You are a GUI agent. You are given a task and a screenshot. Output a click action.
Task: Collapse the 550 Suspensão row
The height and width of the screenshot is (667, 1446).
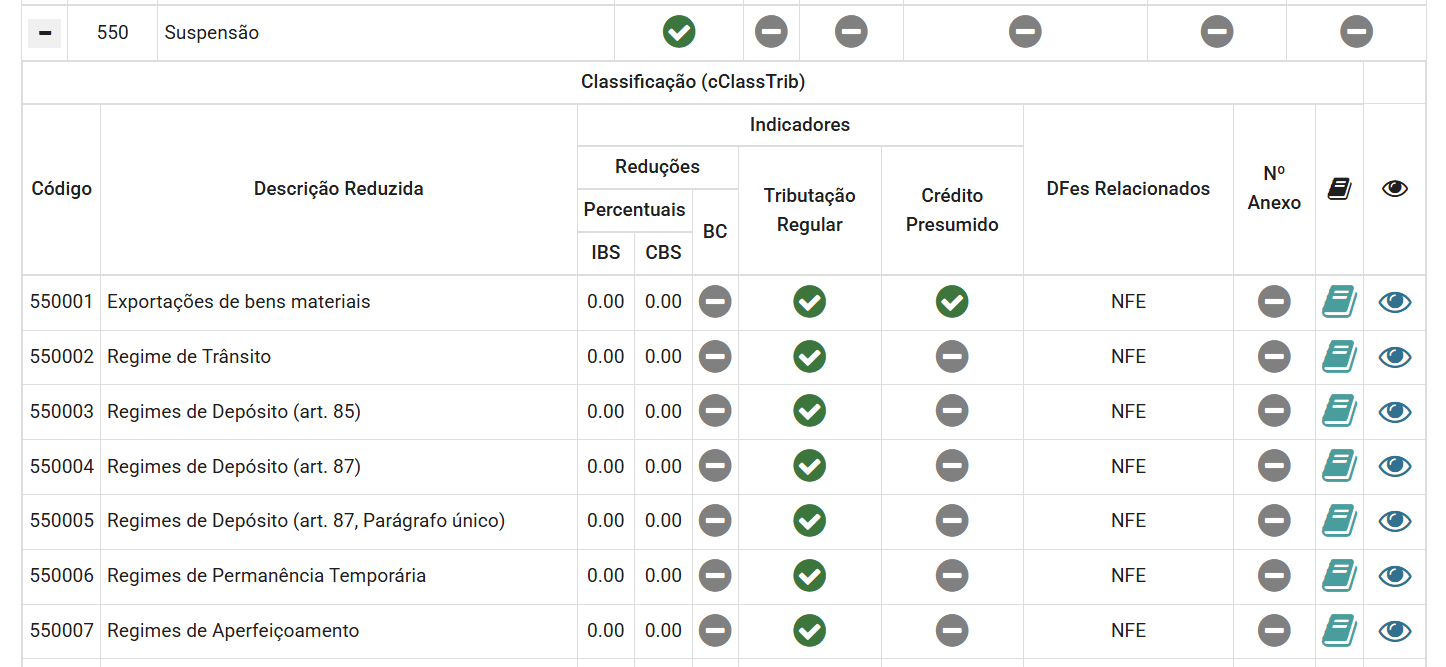click(44, 33)
